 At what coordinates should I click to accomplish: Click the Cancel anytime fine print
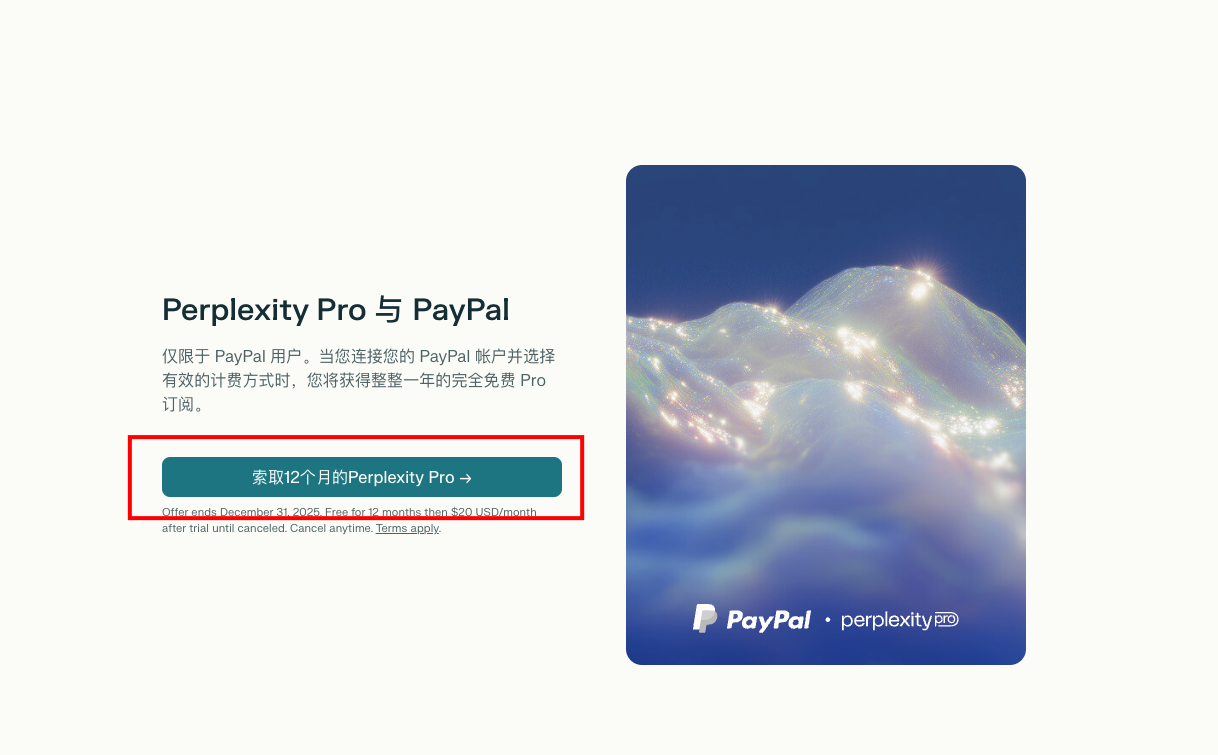pyautogui.click(x=331, y=528)
